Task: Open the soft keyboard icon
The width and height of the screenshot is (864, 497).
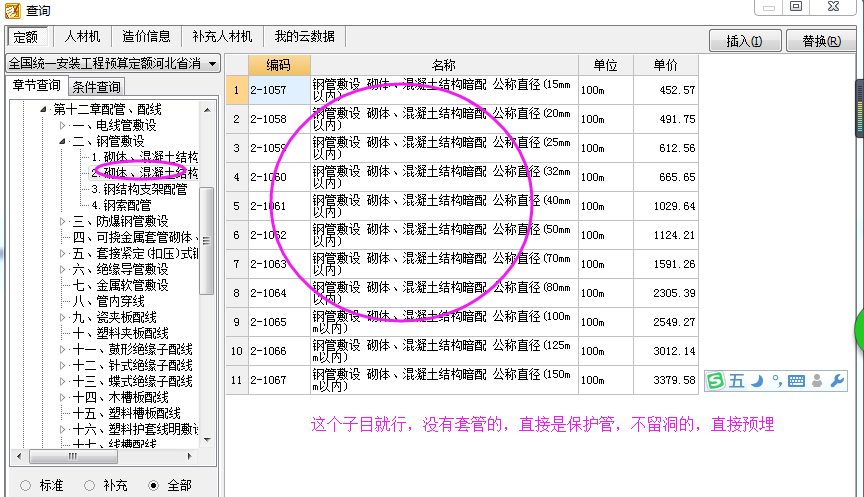Action: click(796, 381)
